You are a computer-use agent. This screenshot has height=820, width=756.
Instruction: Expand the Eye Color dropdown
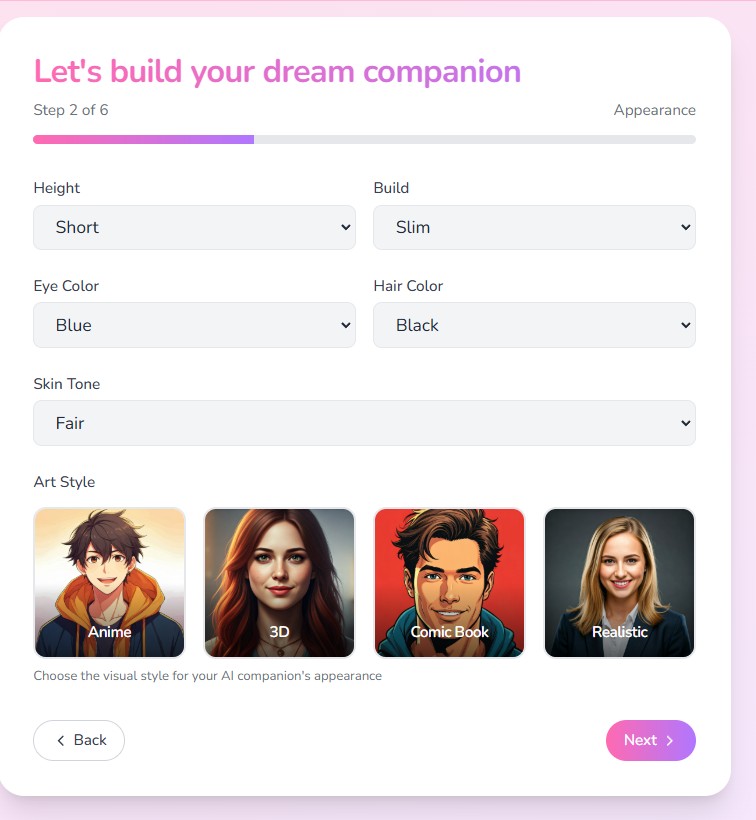[x=194, y=325]
